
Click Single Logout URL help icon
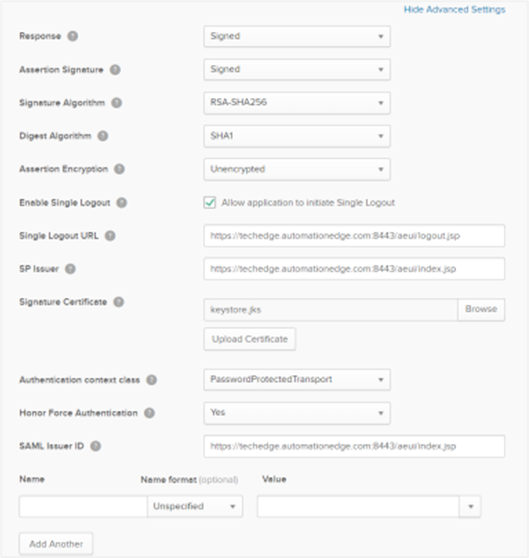[x=110, y=236]
